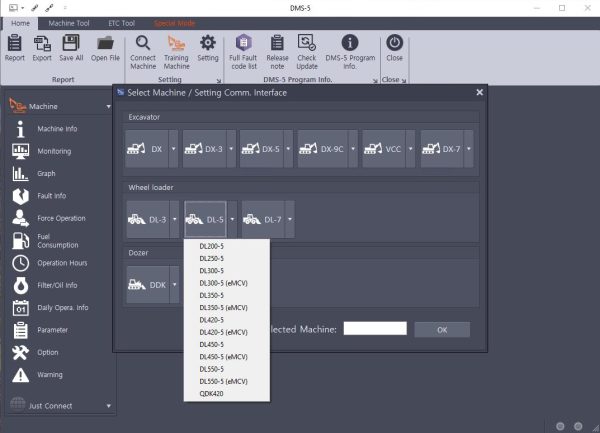
Task: Expand the Just Connect sidebar section
Action: tap(109, 406)
